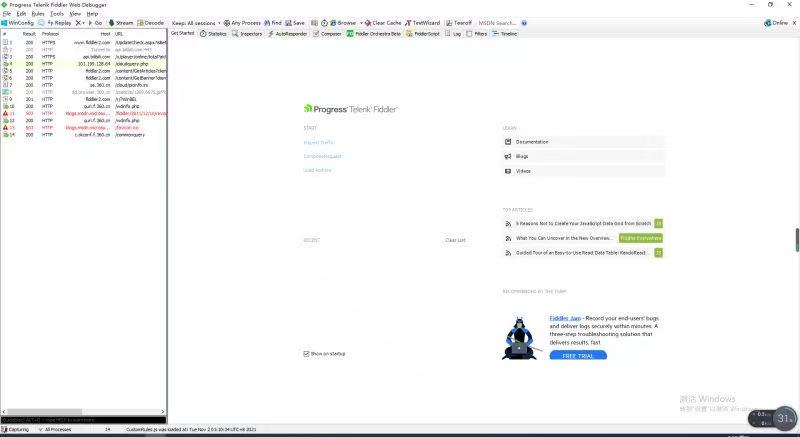This screenshot has height=437, width=800.
Task: Open the Edit menu
Action: 21,14
